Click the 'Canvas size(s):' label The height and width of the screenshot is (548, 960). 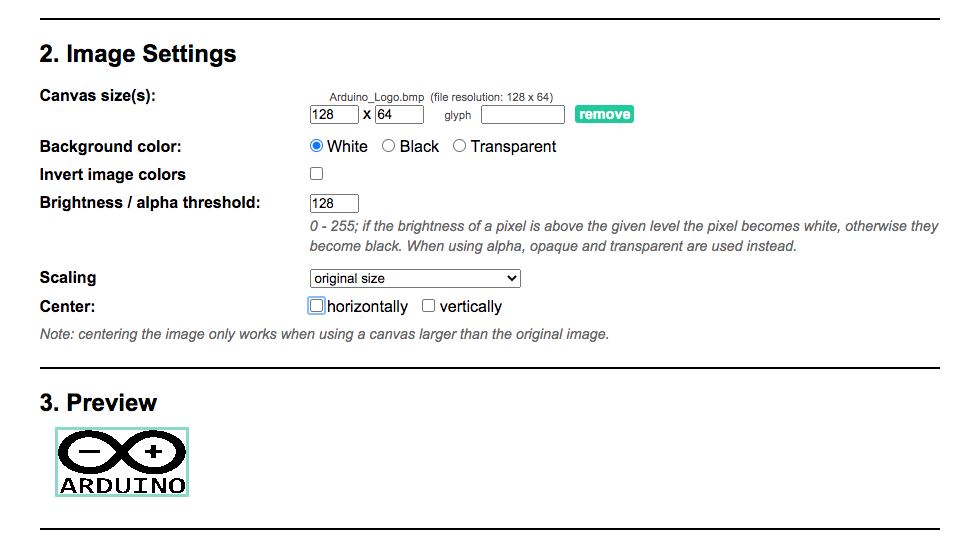(x=98, y=96)
